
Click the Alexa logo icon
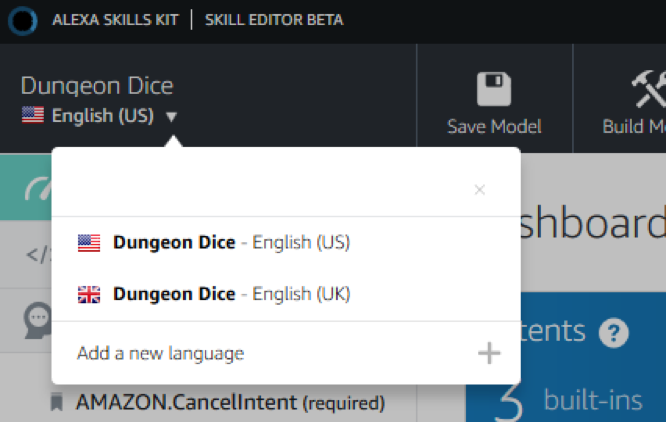[x=20, y=20]
